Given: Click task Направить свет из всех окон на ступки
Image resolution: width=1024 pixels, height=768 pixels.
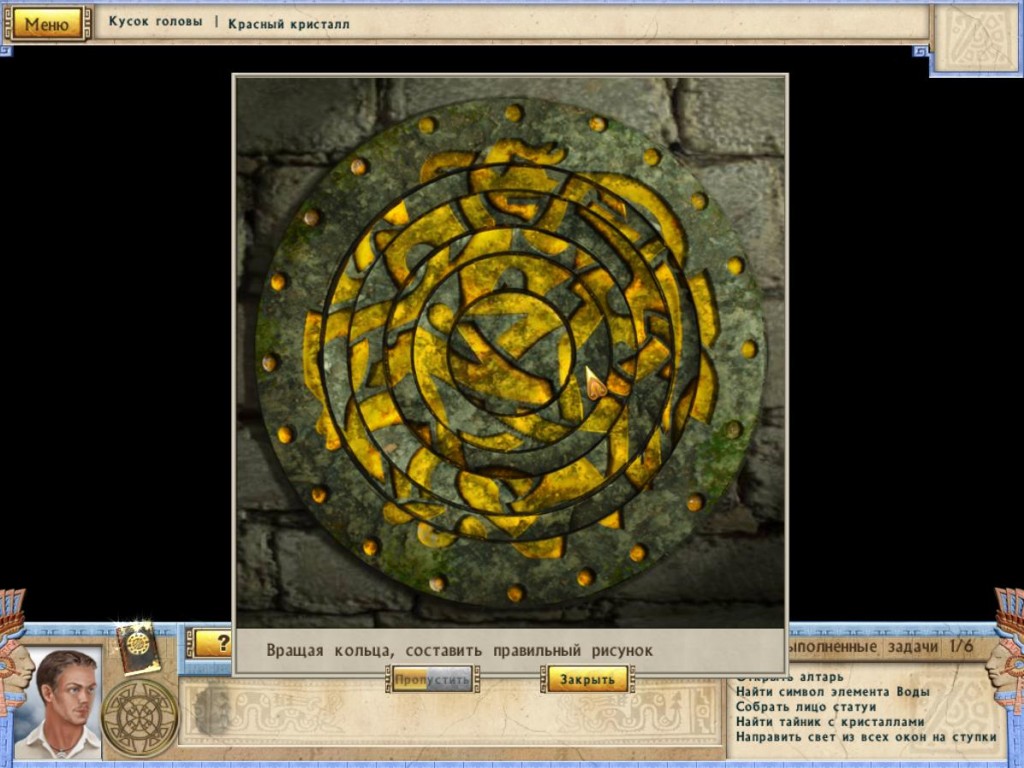Looking at the screenshot, I should [866, 737].
